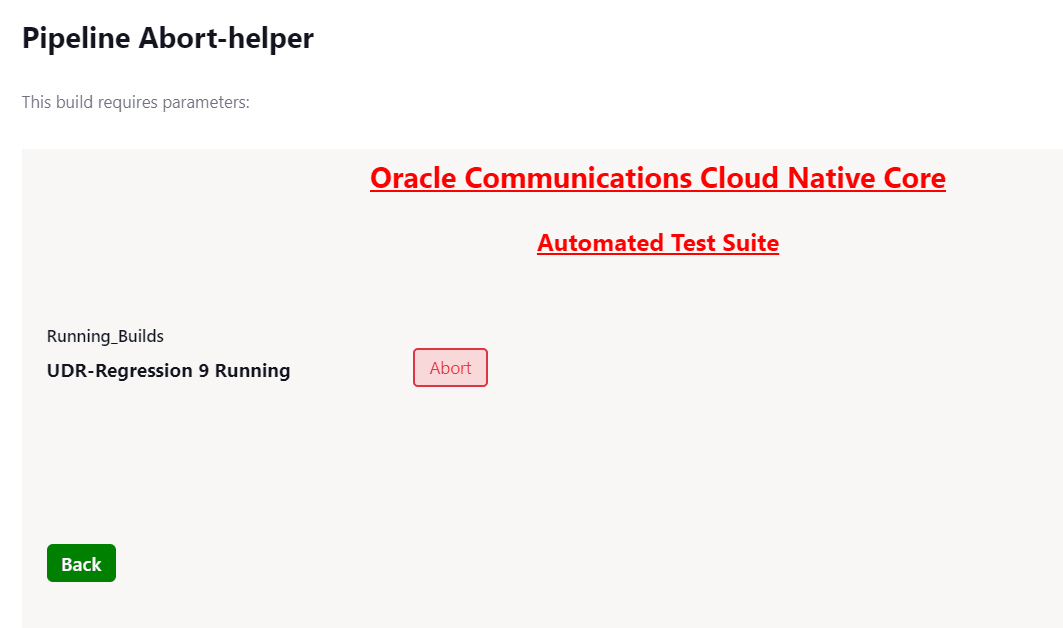The height and width of the screenshot is (628, 1063).
Task: Click the Abort button for UDR-Regression 9
Action: coord(450,367)
